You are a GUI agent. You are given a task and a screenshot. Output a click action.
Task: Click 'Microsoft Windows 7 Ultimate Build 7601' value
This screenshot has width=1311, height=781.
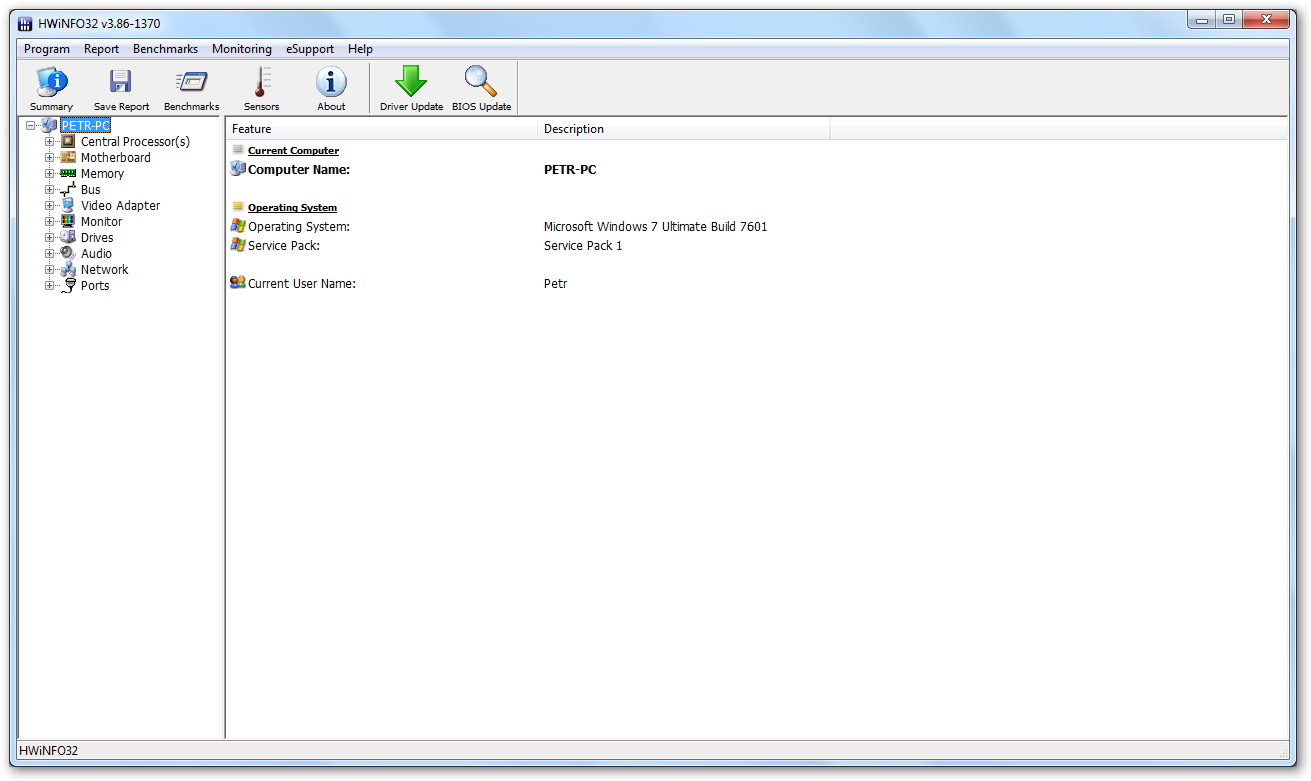[656, 227]
